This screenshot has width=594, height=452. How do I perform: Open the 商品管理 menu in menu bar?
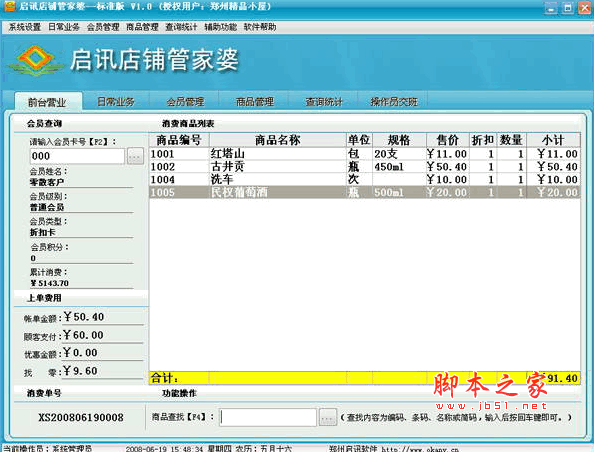tap(142, 27)
